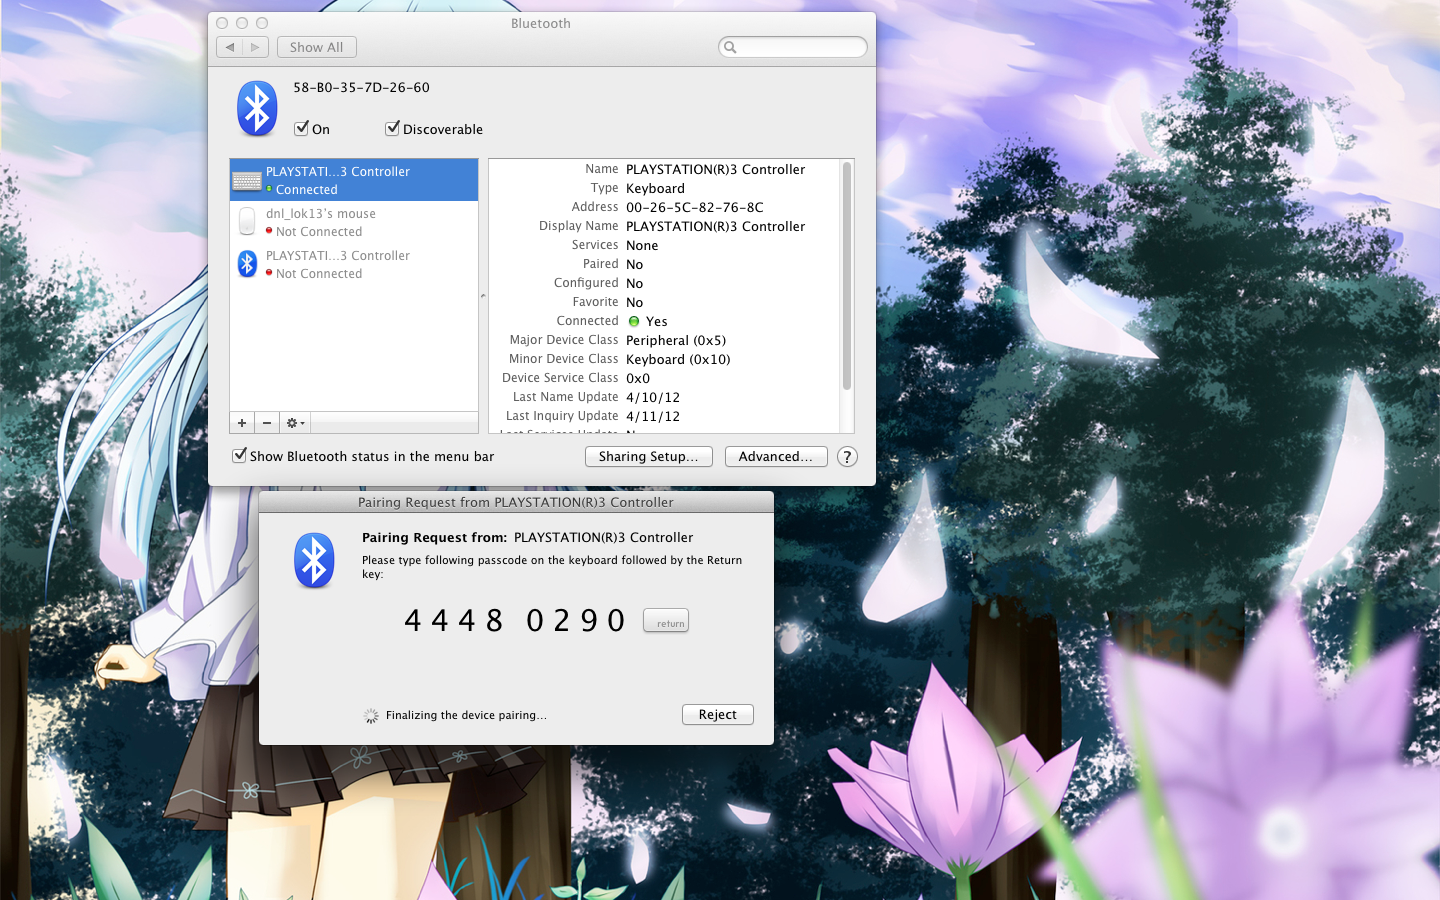This screenshot has height=900, width=1440.
Task: Click the Device Service Class value 0x0
Action: pos(638,378)
